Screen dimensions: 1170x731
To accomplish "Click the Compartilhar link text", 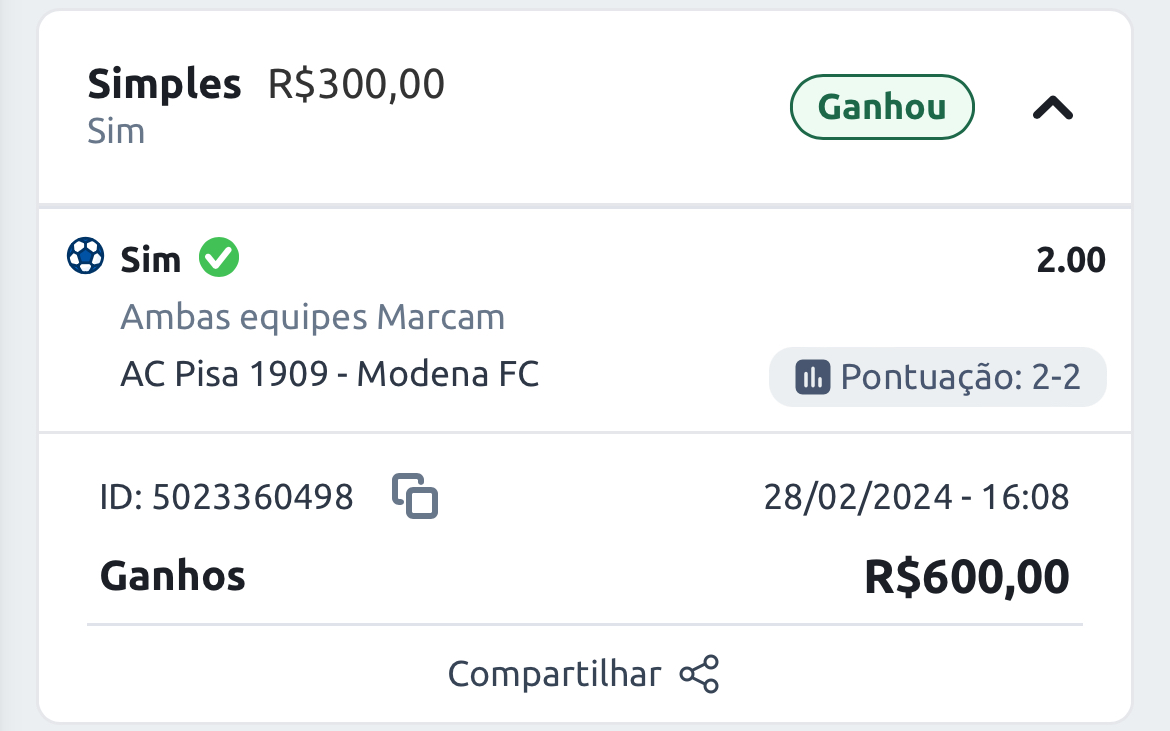I will (554, 674).
